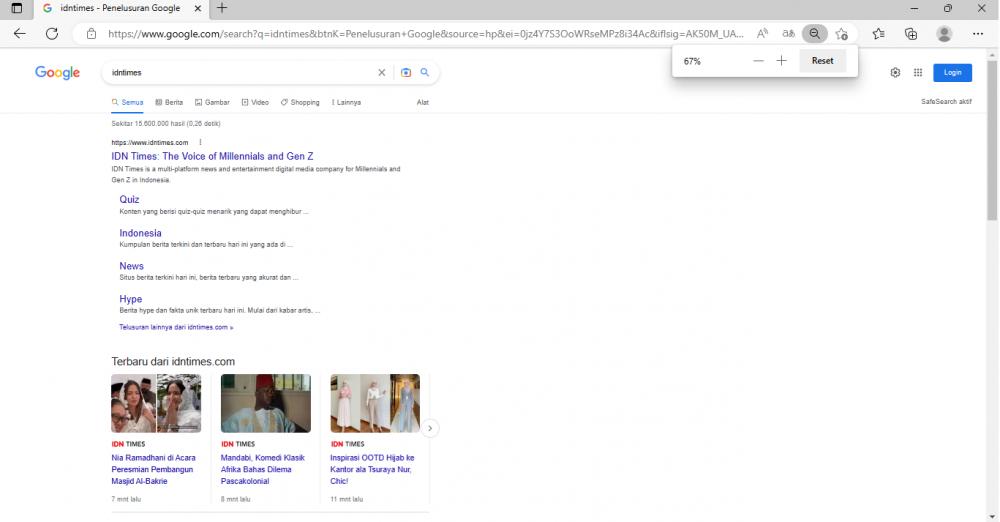The height and width of the screenshot is (522, 1000).
Task: Click the scrollbar down arrow
Action: point(992,516)
